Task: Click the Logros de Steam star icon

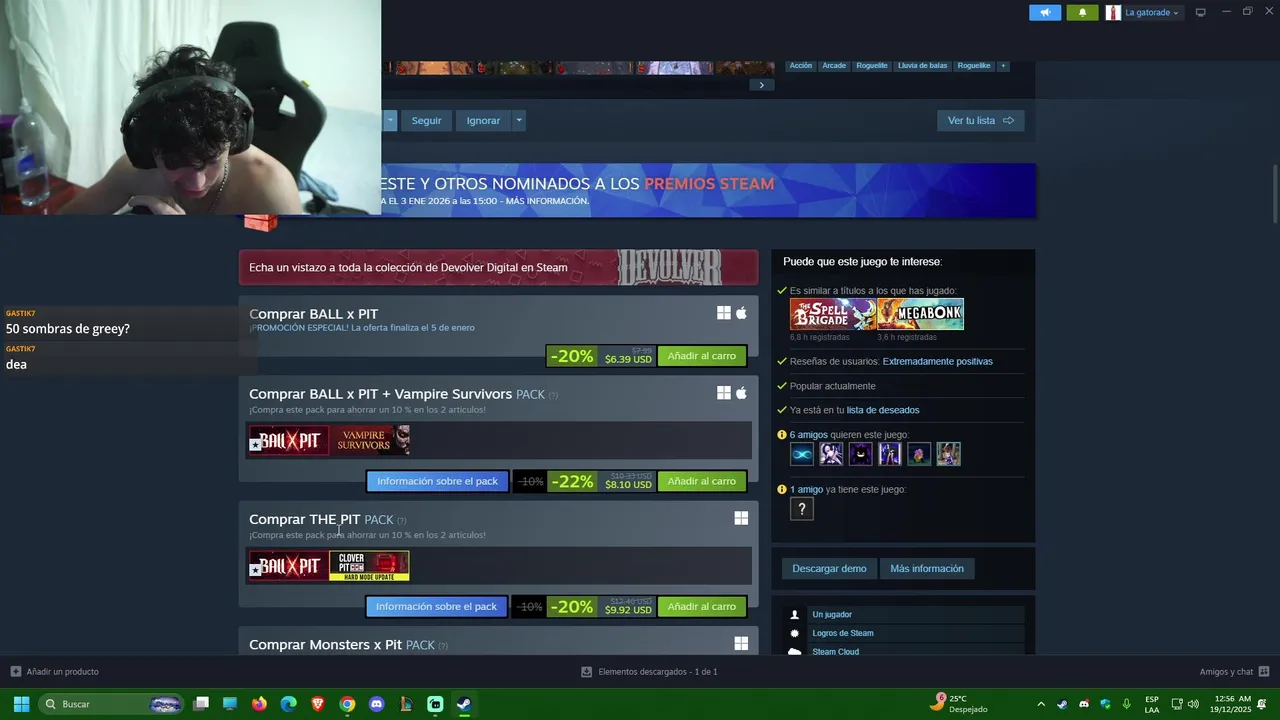Action: (x=795, y=633)
